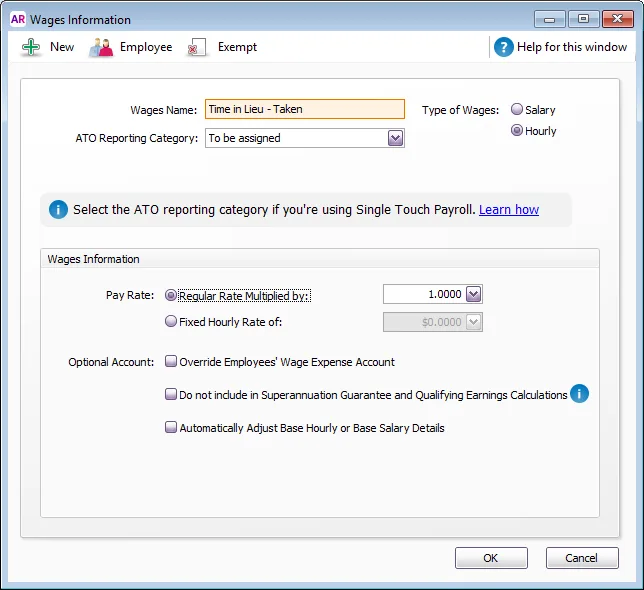Close the Wages Information window
This screenshot has width=644, height=590.
617,19
